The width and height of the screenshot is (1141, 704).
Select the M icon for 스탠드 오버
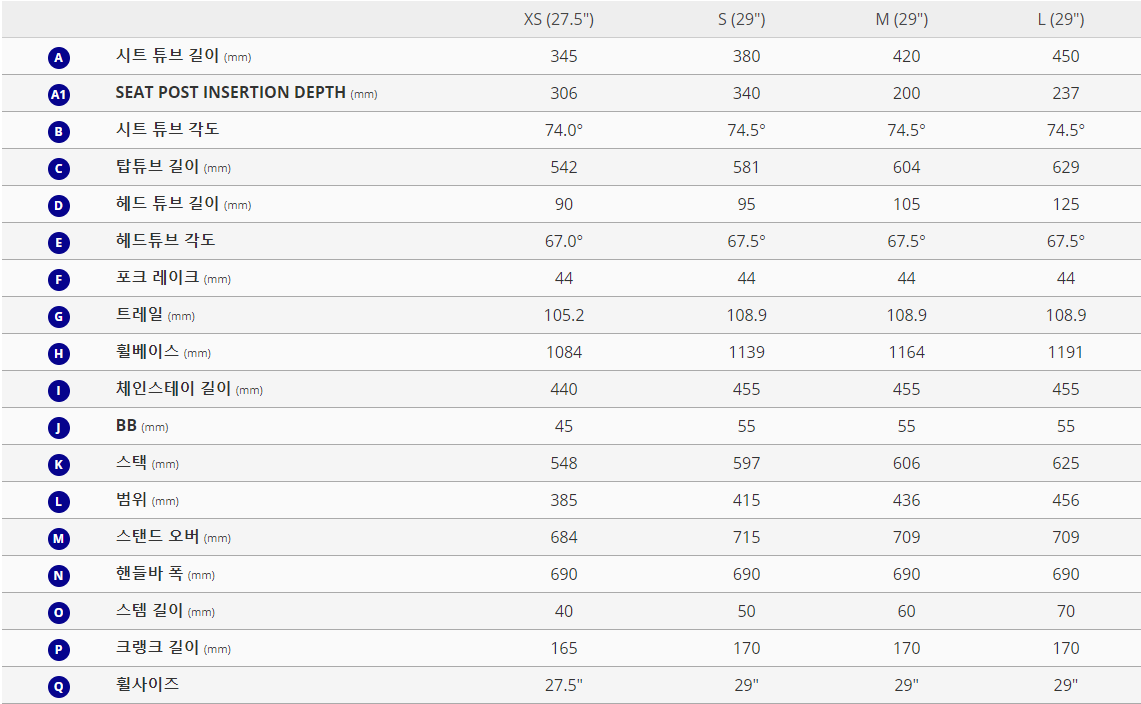tap(59, 539)
